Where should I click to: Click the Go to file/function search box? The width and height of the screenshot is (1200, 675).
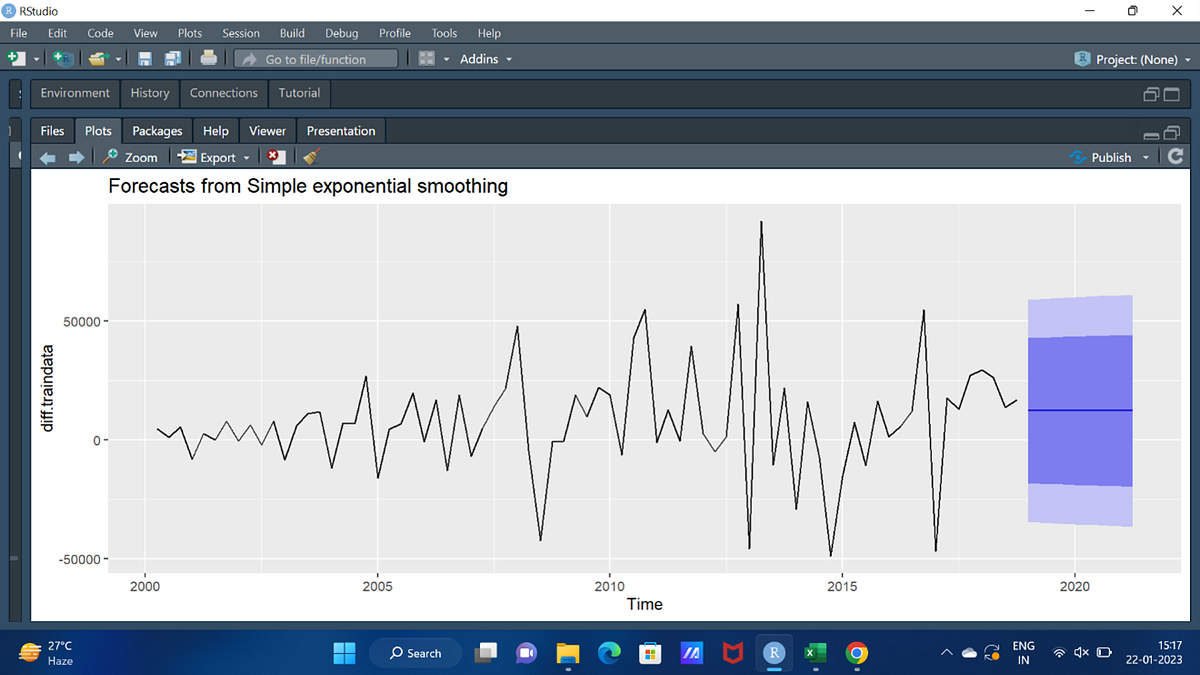pos(315,58)
